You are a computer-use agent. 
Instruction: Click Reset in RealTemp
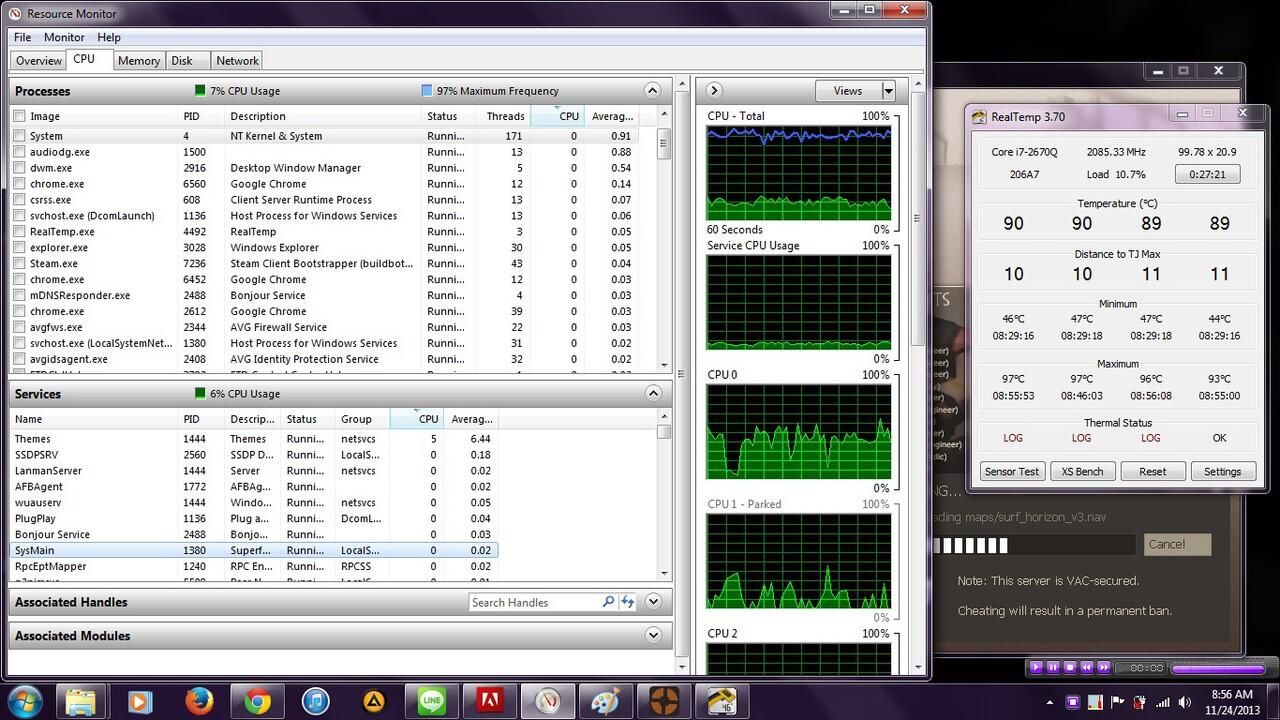[1152, 471]
